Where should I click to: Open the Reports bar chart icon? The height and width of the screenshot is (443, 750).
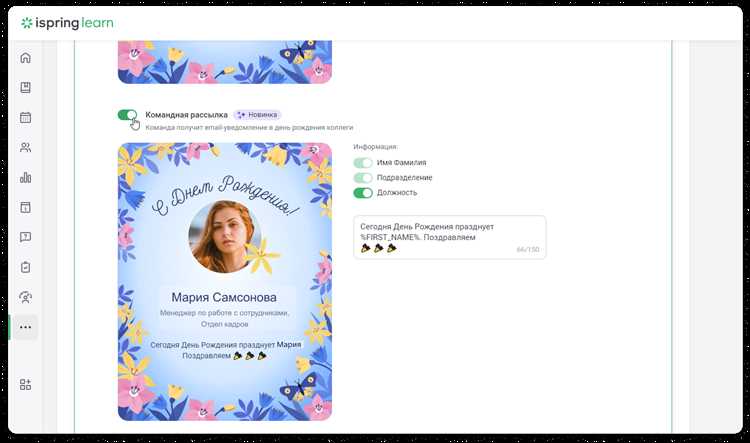click(x=25, y=178)
